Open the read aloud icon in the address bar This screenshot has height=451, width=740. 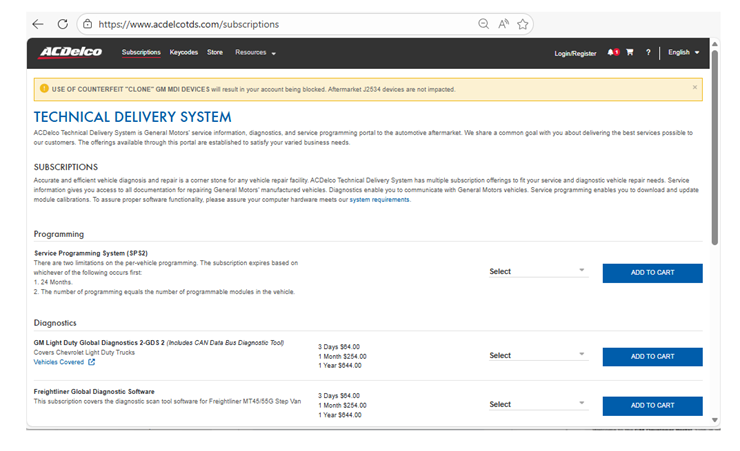(503, 24)
